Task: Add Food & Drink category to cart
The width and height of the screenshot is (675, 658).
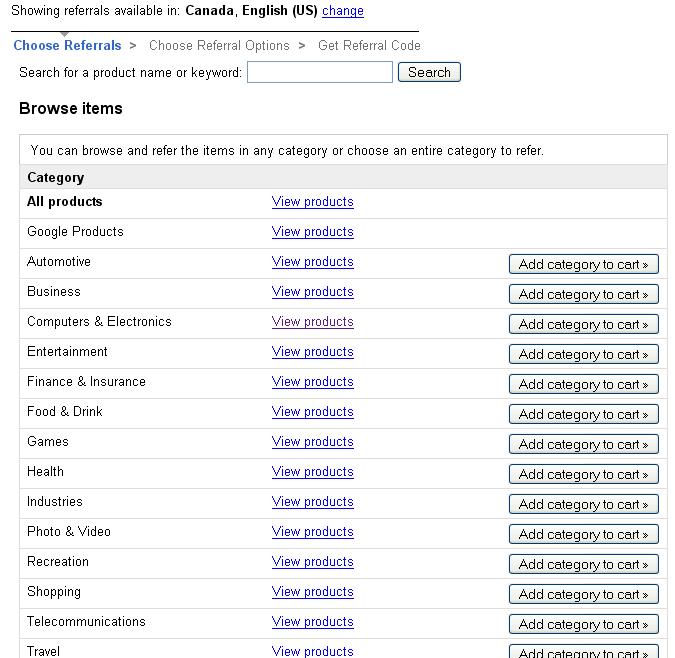Action: coord(584,414)
